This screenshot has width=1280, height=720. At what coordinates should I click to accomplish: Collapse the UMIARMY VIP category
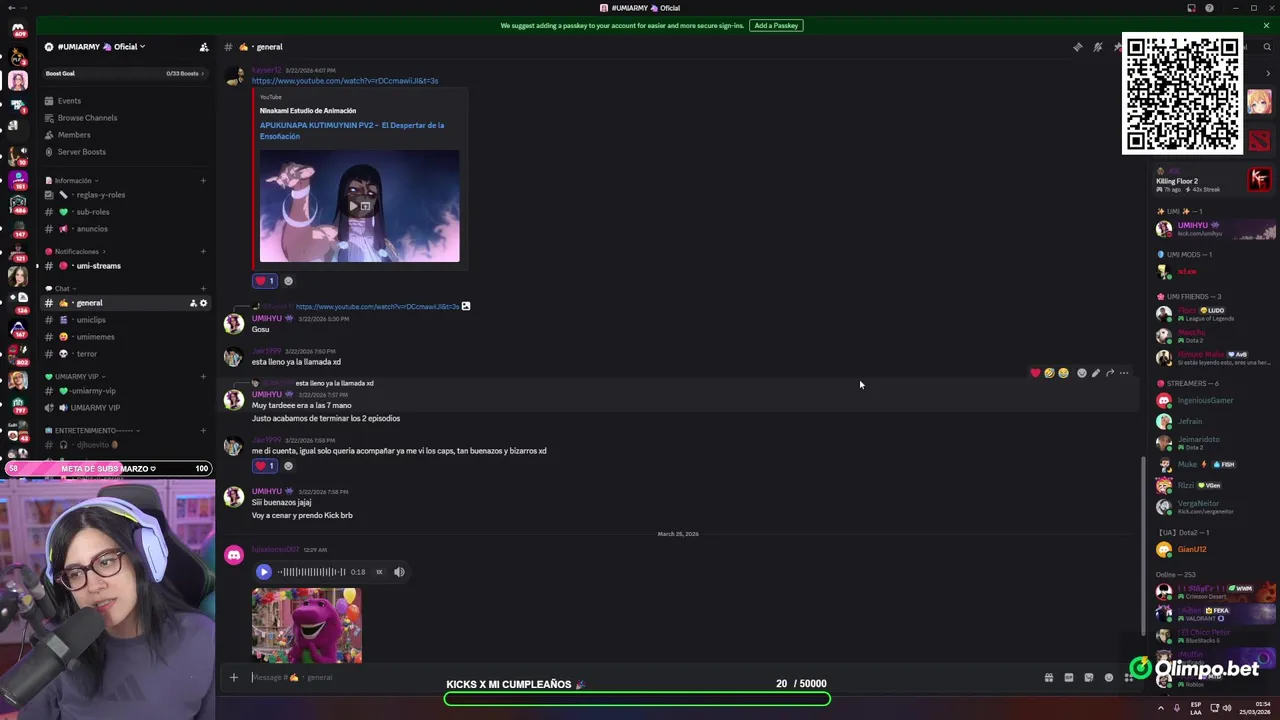[76, 377]
